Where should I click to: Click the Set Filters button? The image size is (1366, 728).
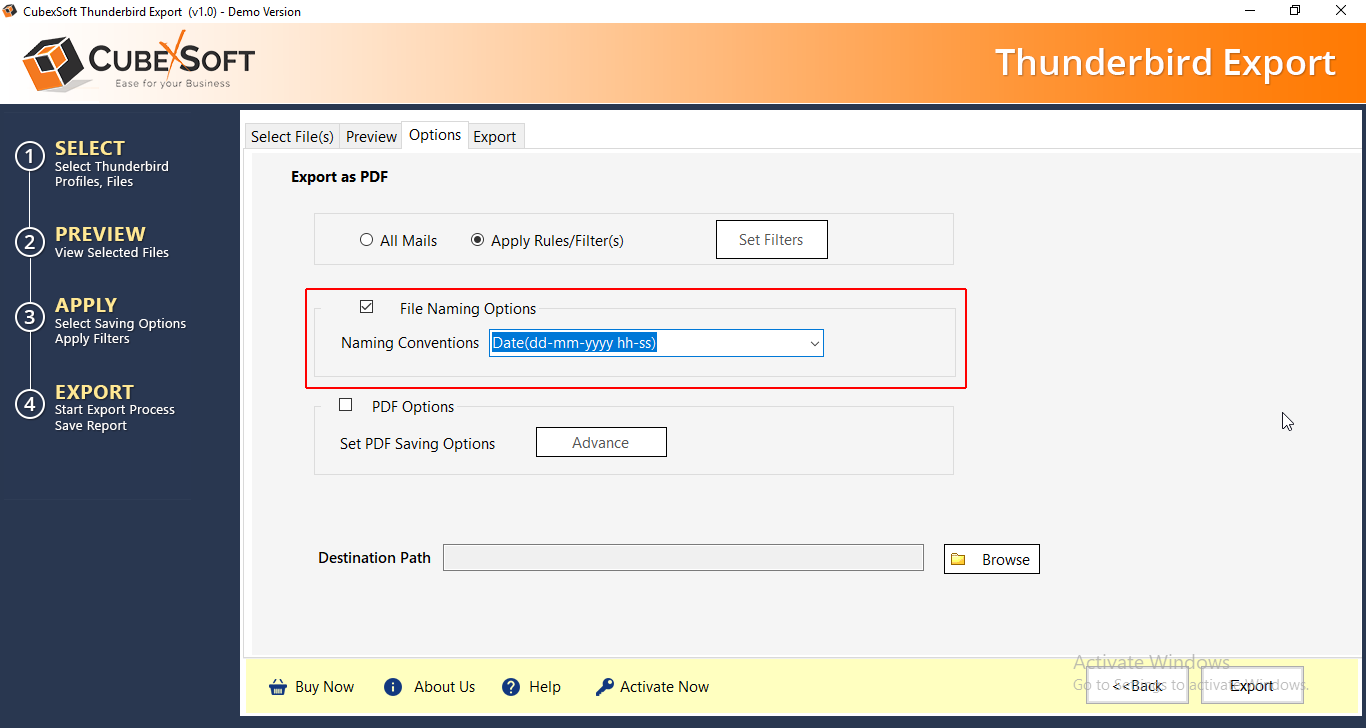771,239
